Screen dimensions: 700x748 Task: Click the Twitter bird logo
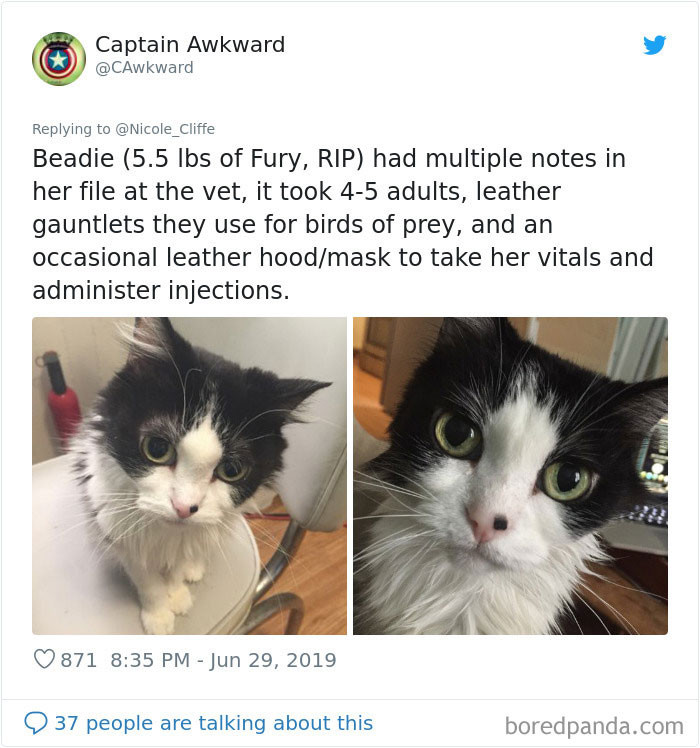coord(654,45)
